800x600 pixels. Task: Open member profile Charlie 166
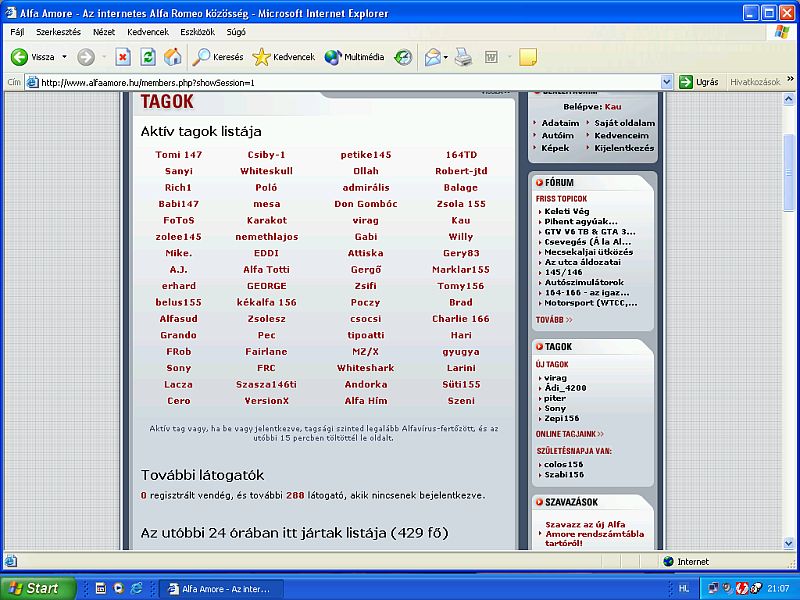(x=461, y=318)
